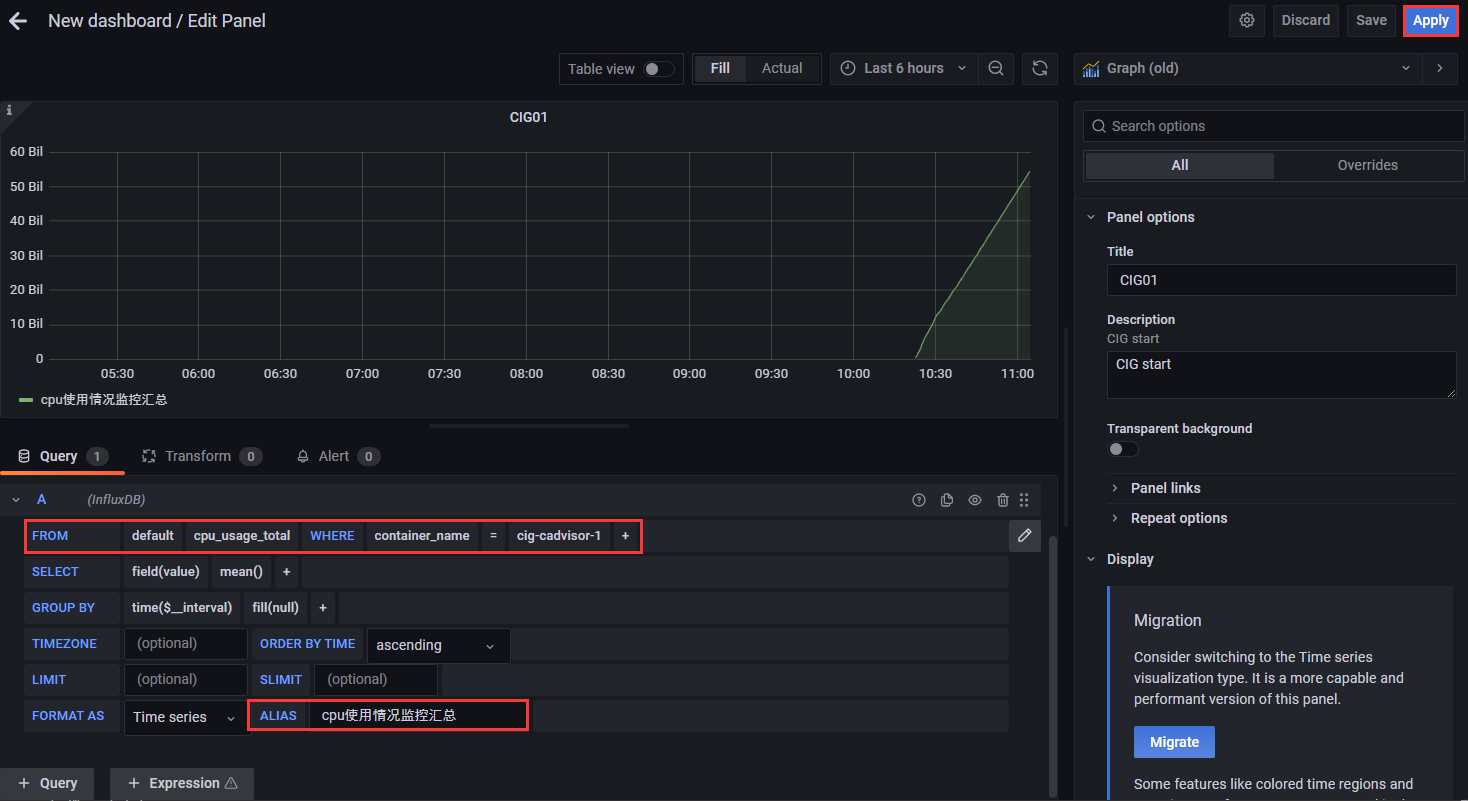Refresh dashboard icon

click(x=1040, y=68)
